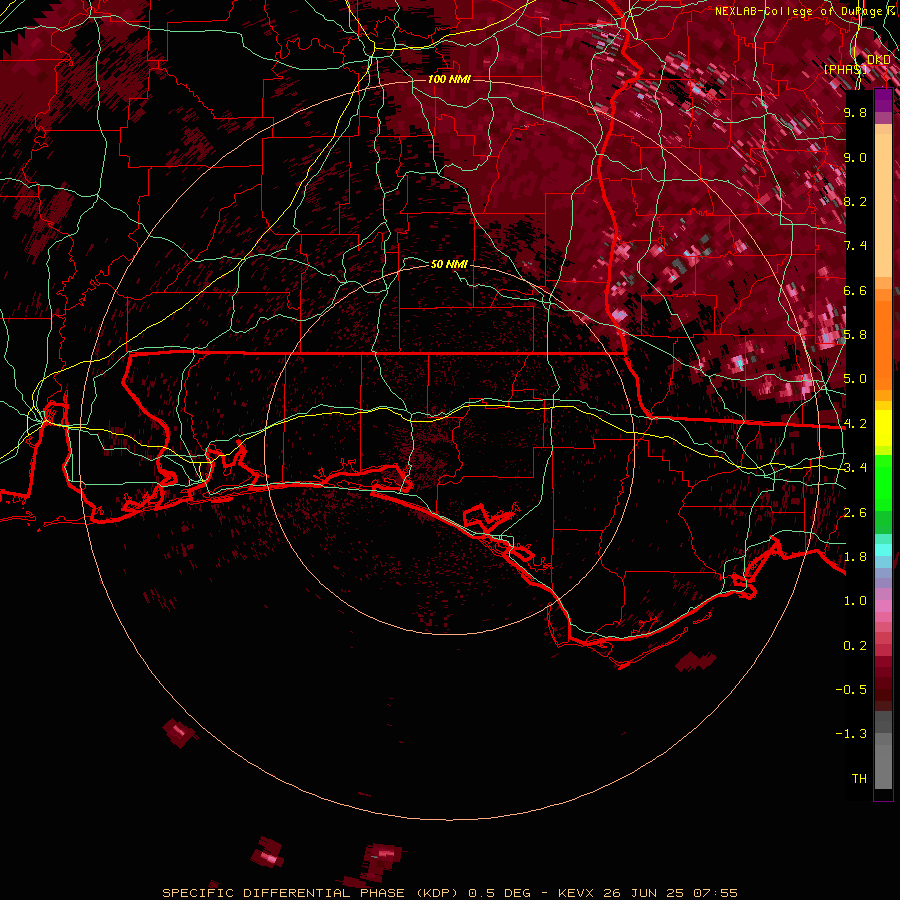Select the 6.6 value on color scale
The width and height of the screenshot is (900, 900).
tap(855, 290)
